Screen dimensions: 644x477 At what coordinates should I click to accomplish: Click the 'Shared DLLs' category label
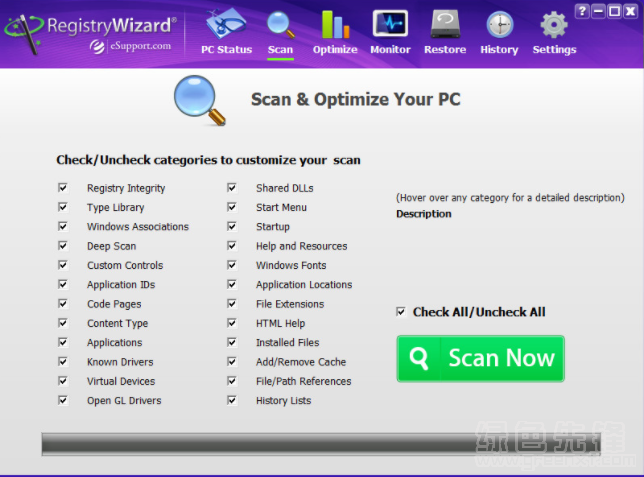click(285, 188)
